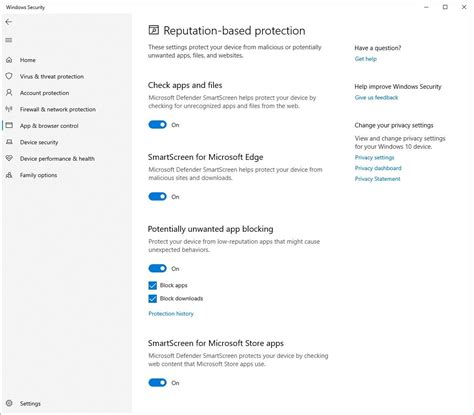Toggle Potentially unwanted app blocking switch

coord(157,268)
